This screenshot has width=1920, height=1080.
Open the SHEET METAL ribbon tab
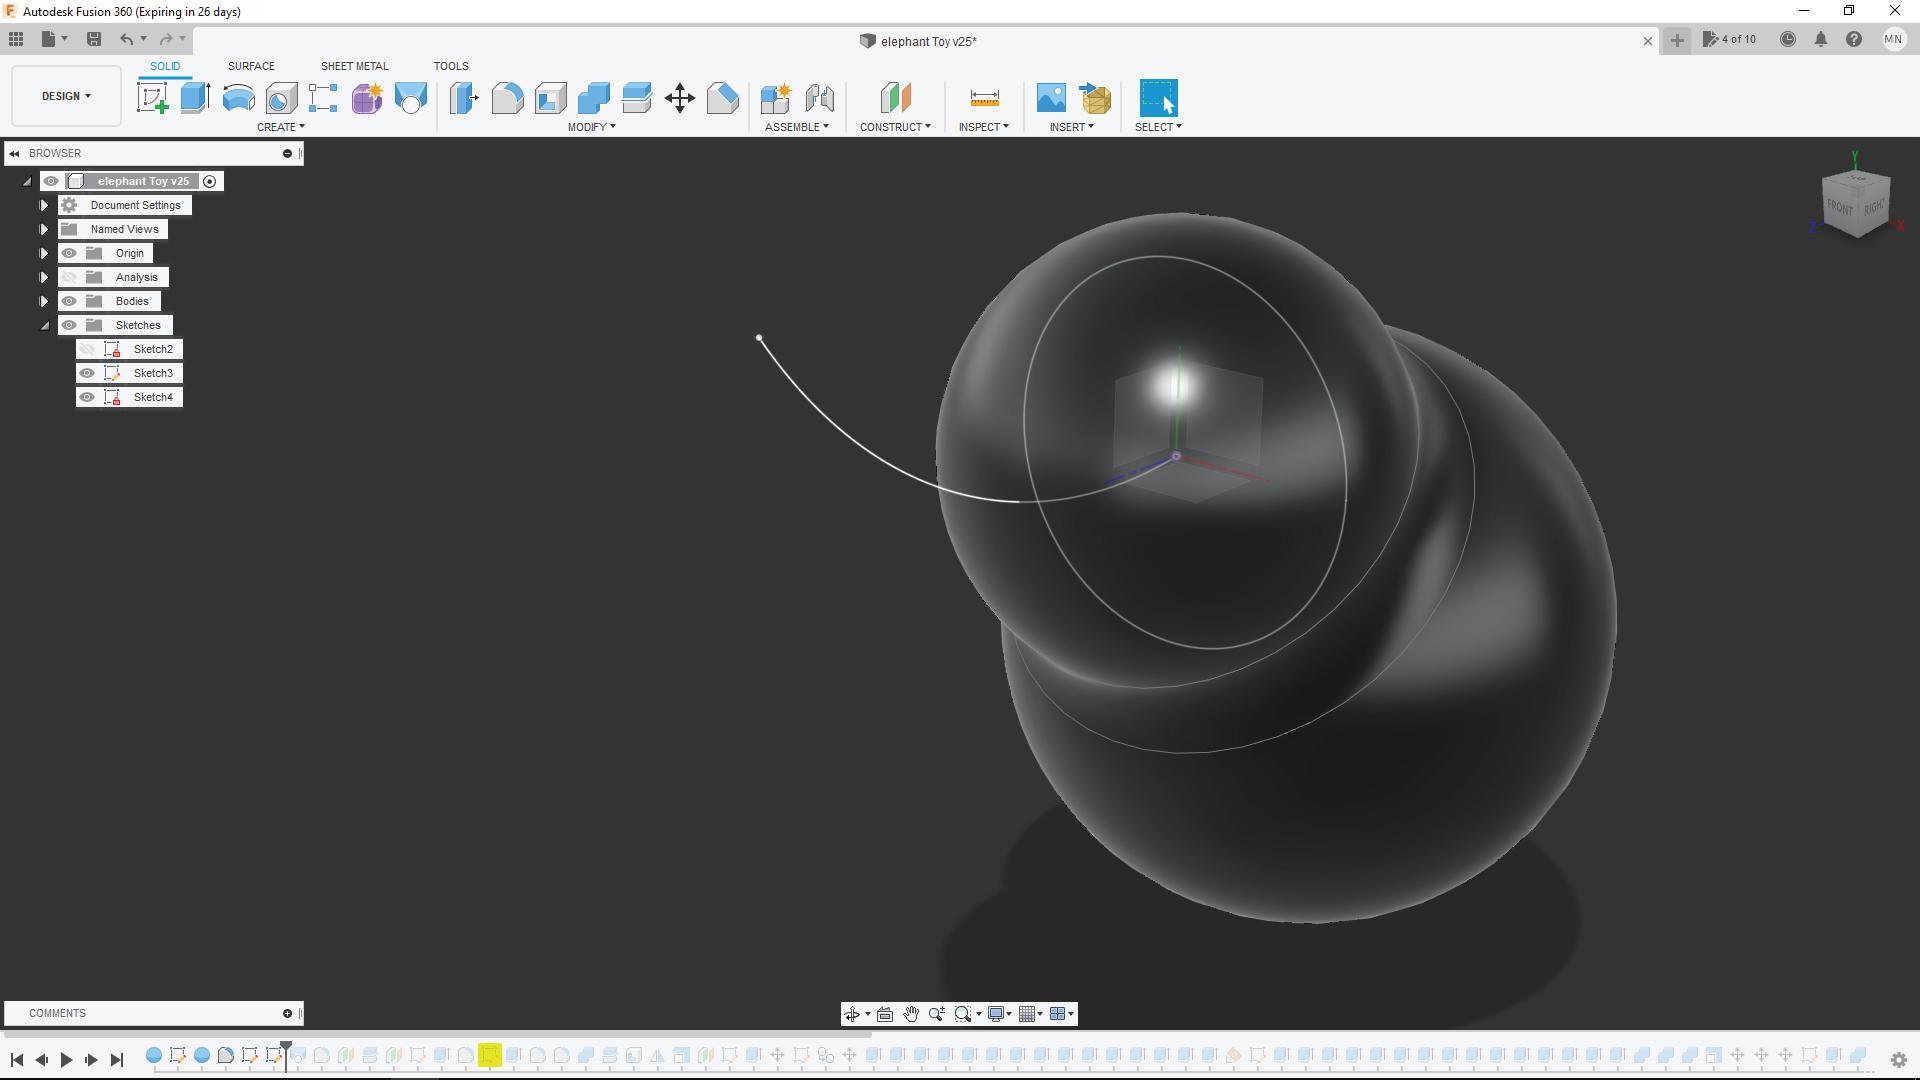pyautogui.click(x=354, y=66)
